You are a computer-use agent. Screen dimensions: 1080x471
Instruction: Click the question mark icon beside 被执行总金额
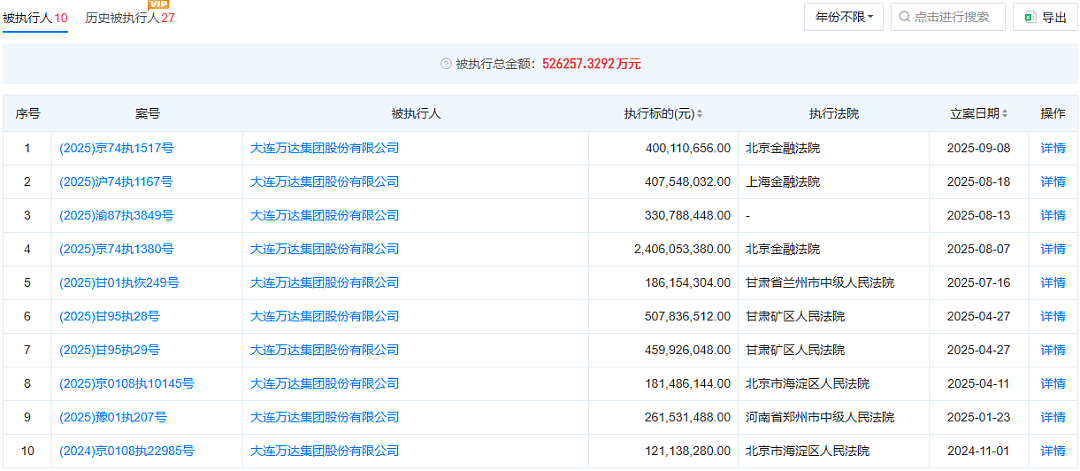point(446,64)
